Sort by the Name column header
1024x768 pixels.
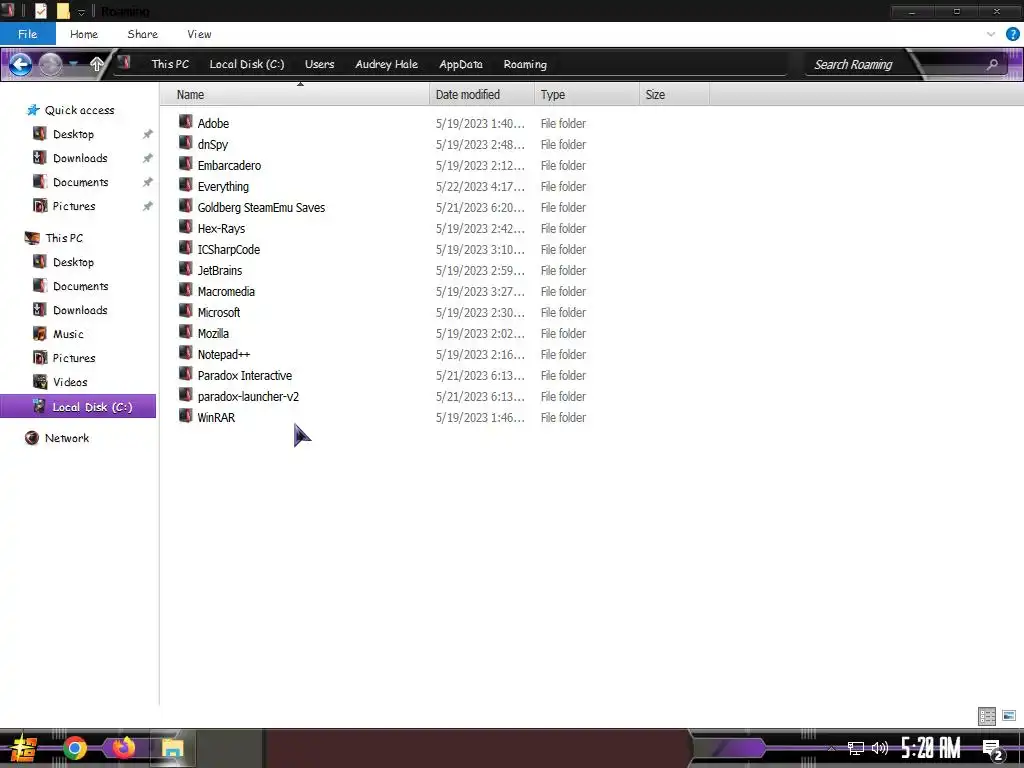(294, 95)
